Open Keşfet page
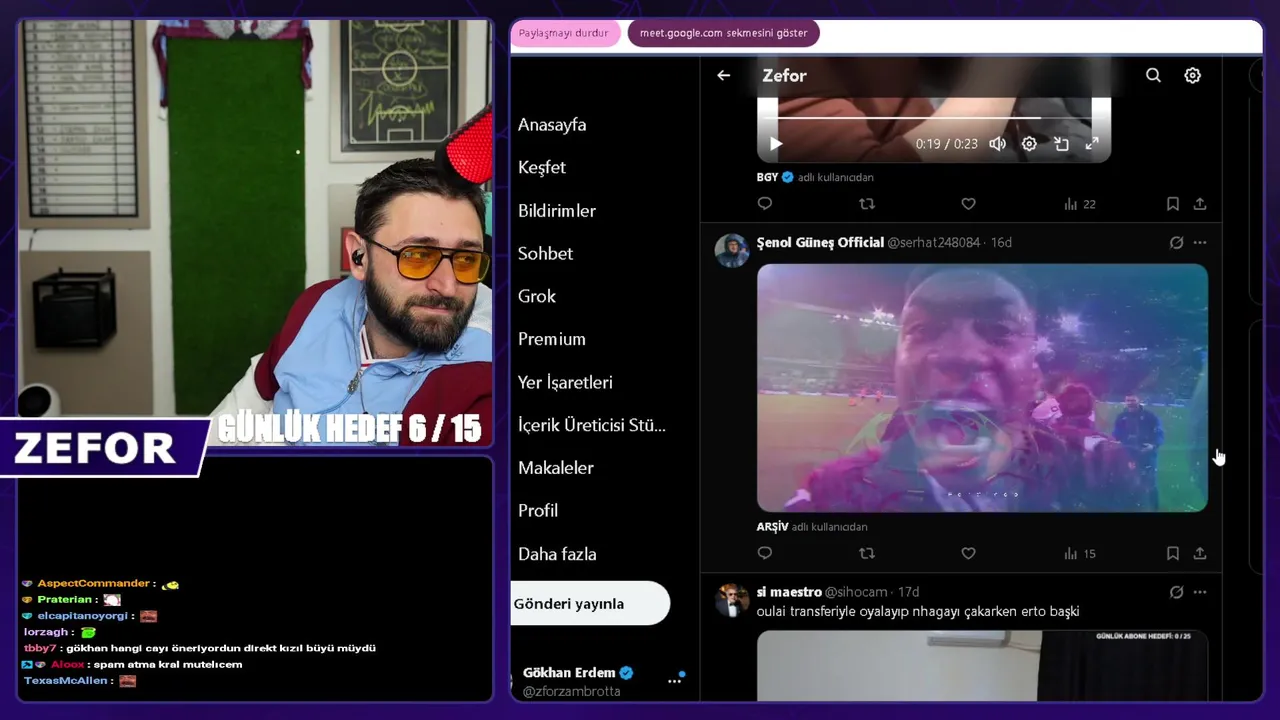The image size is (1280, 720). (x=542, y=167)
